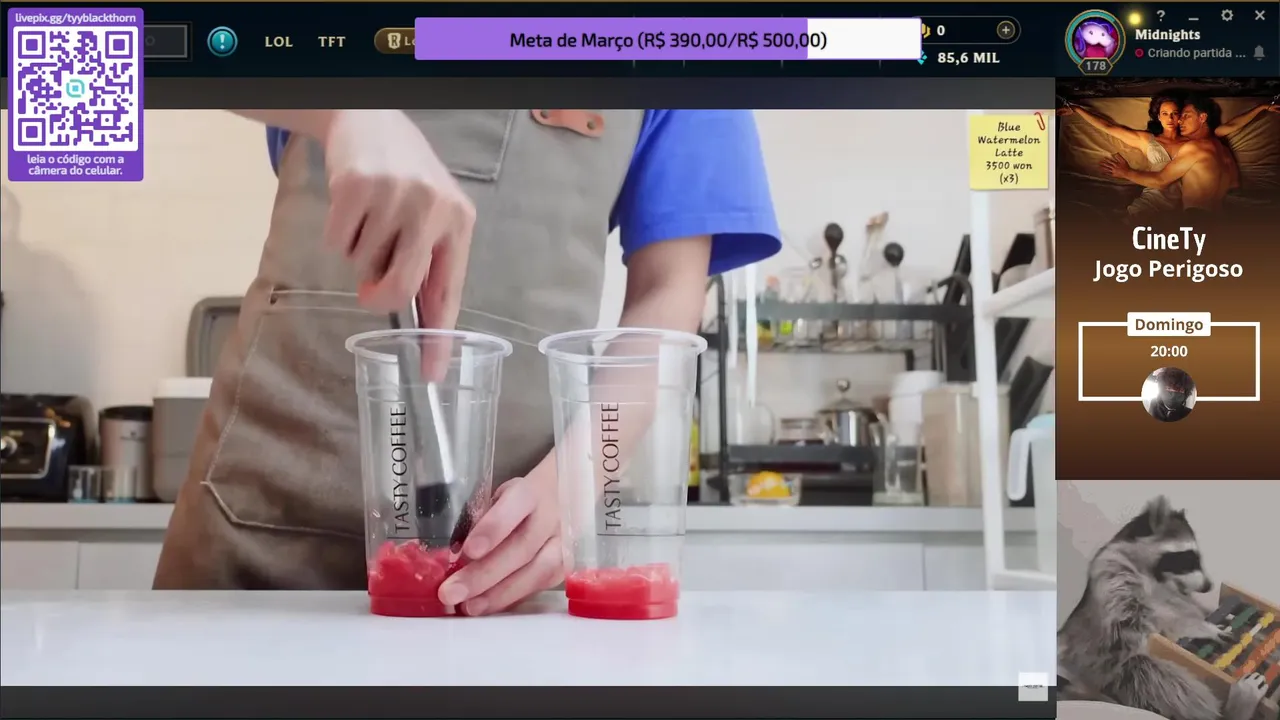Click the raccoon webcam overlay
The width and height of the screenshot is (1280, 720).
pyautogui.click(x=1168, y=600)
